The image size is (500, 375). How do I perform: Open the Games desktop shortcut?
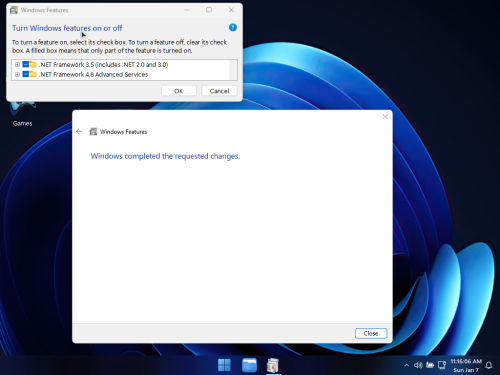tap(22, 114)
